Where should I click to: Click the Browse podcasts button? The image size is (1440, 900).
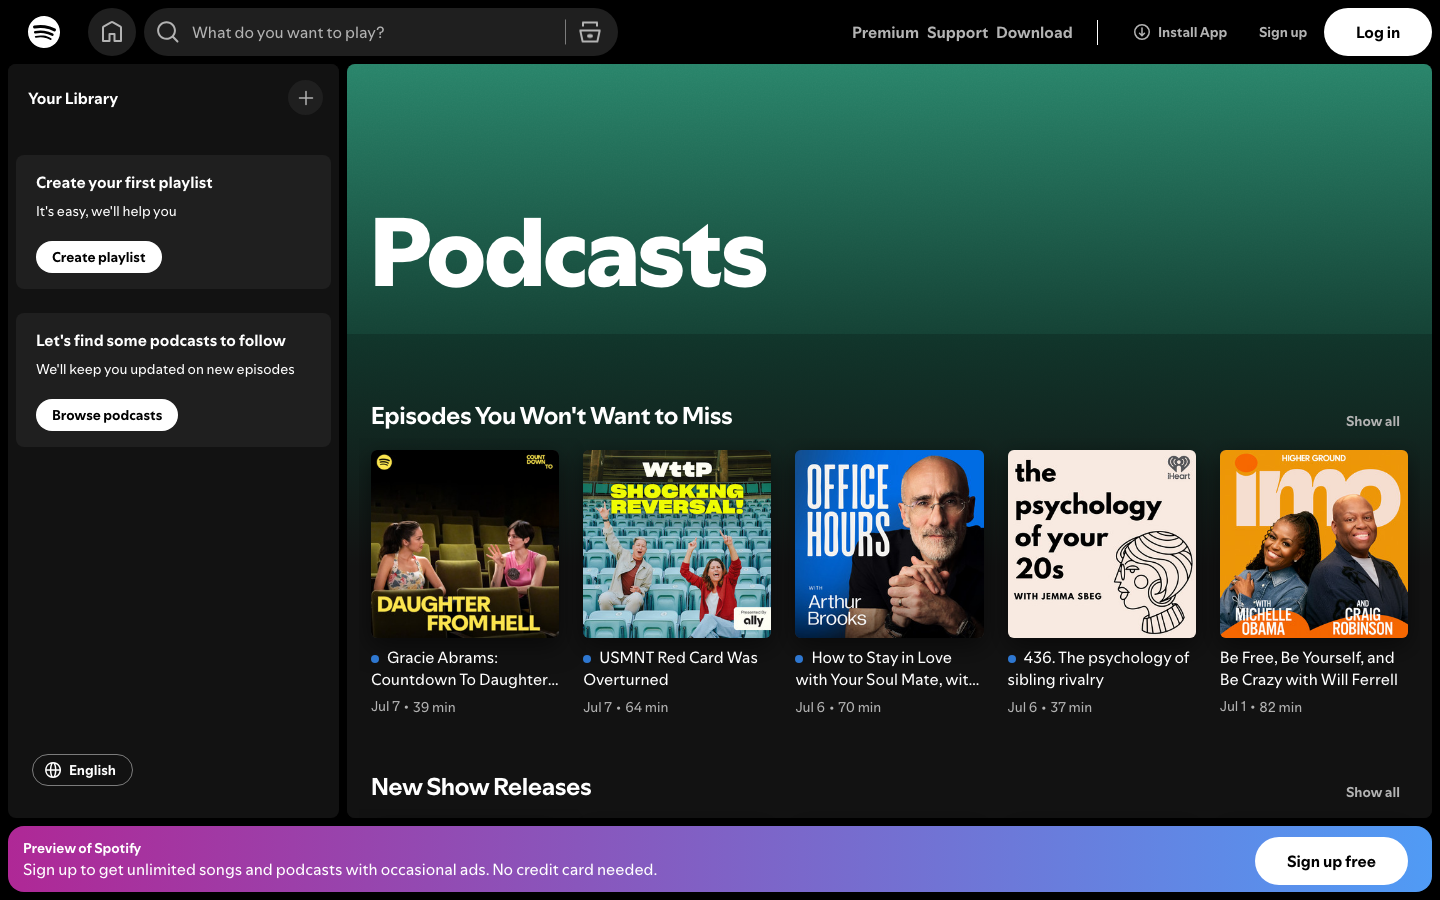click(x=107, y=415)
